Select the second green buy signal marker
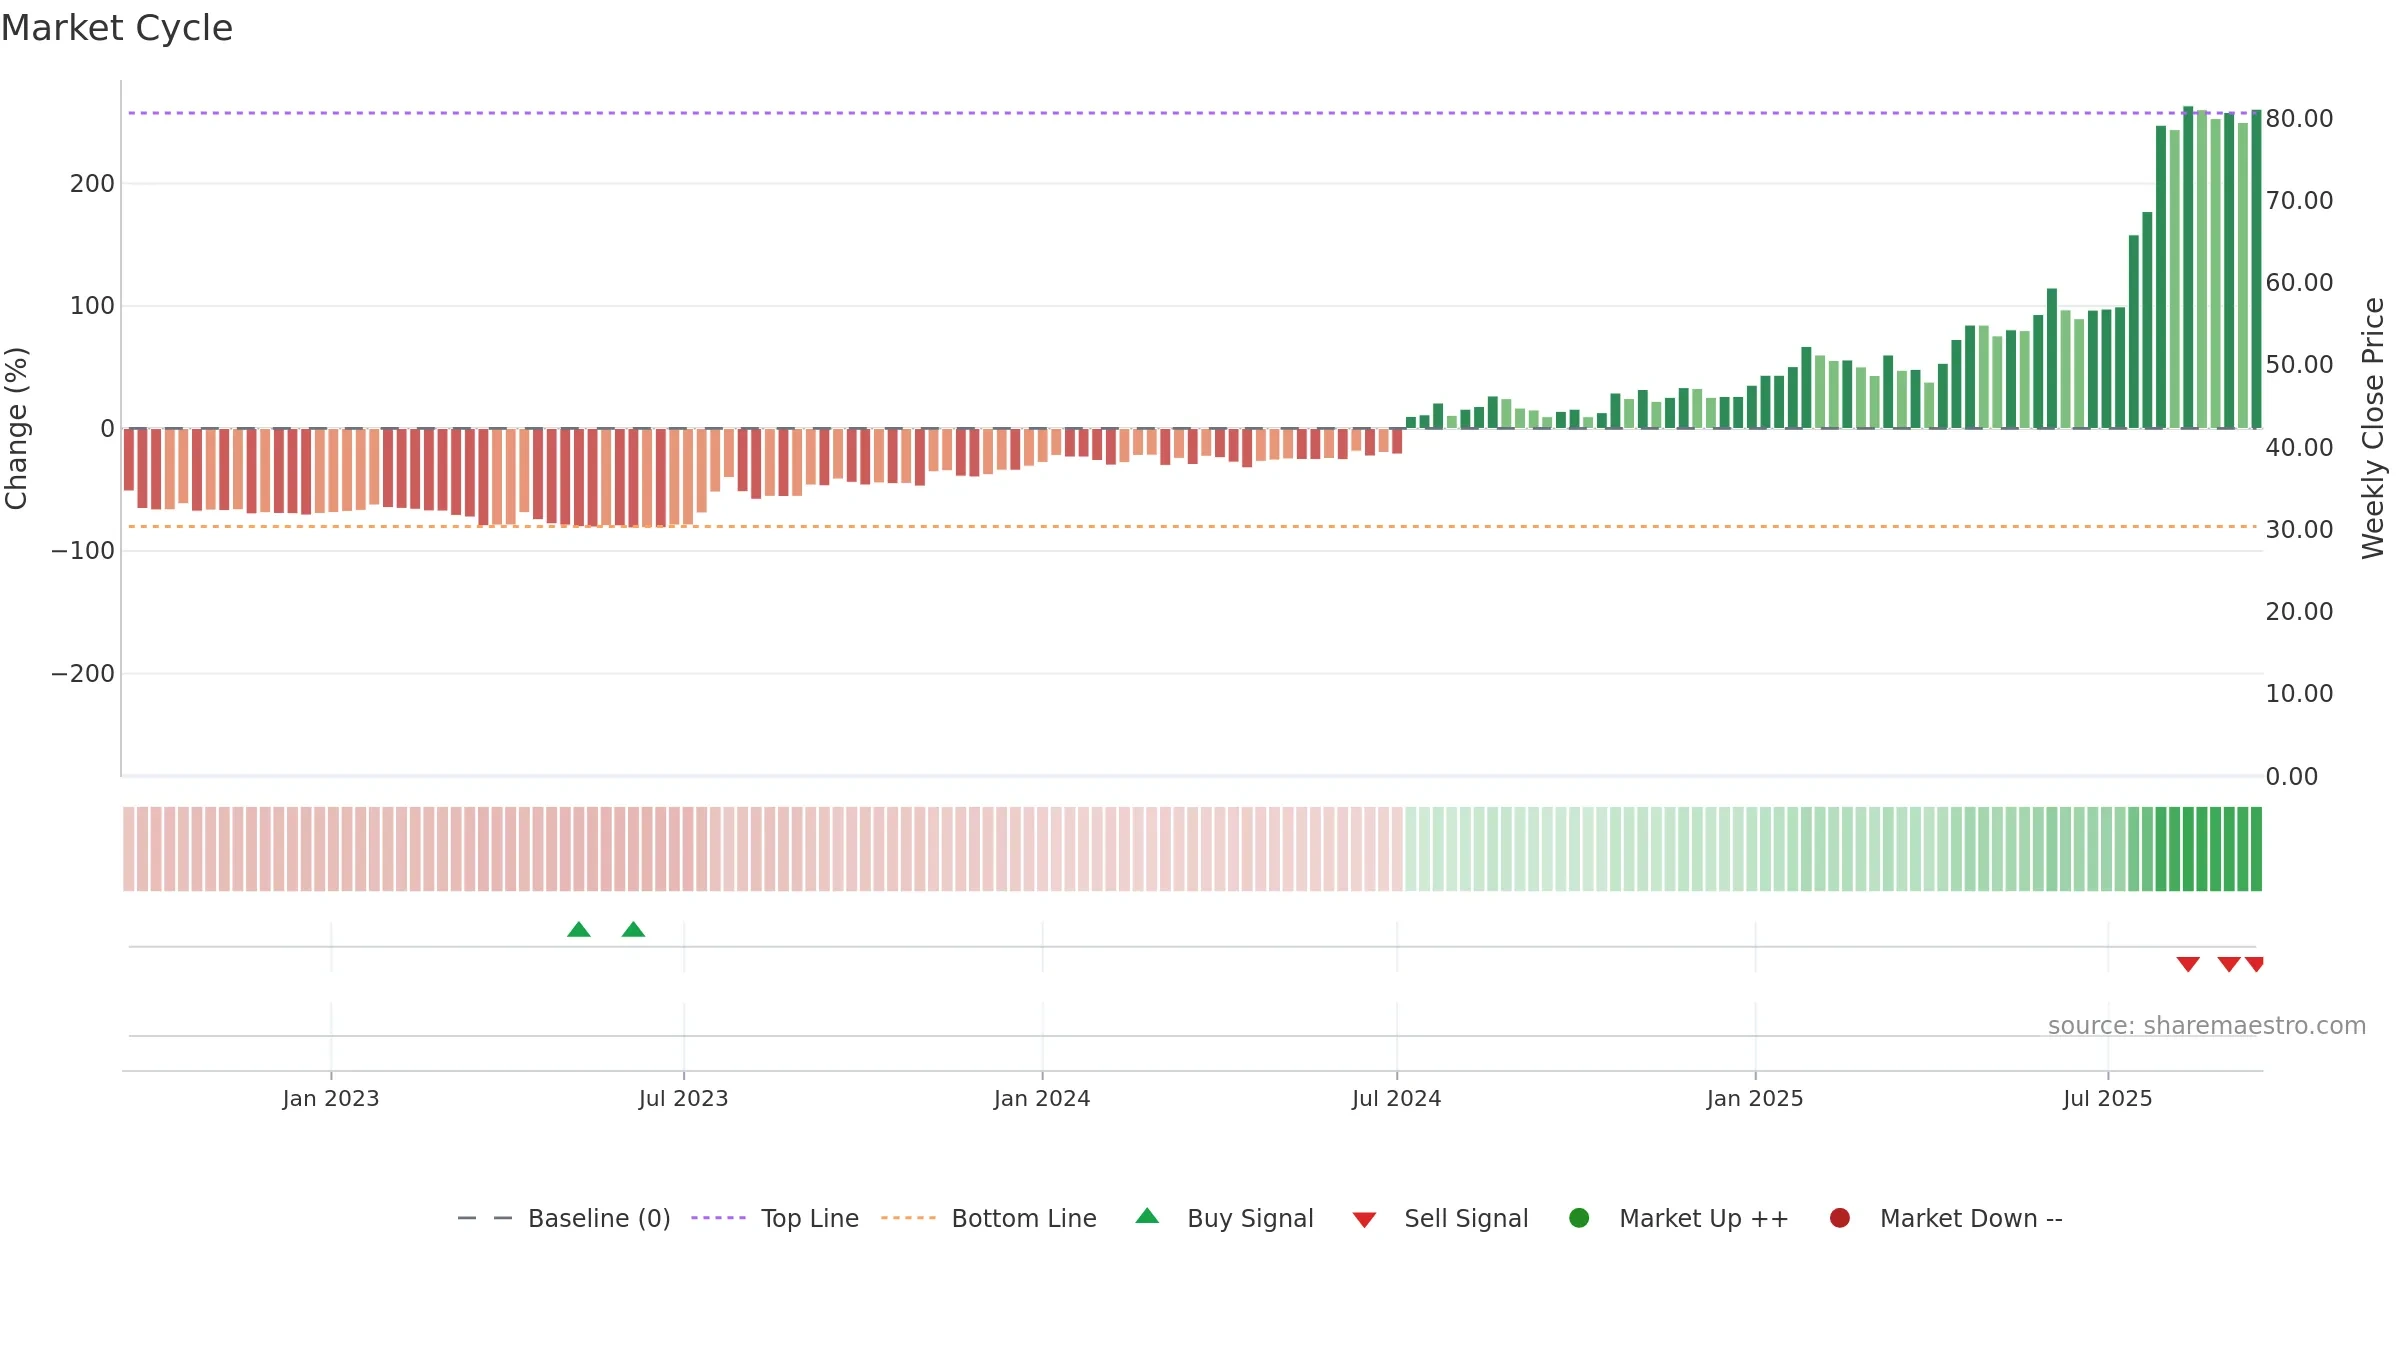This screenshot has height=1350, width=2400. coord(633,930)
